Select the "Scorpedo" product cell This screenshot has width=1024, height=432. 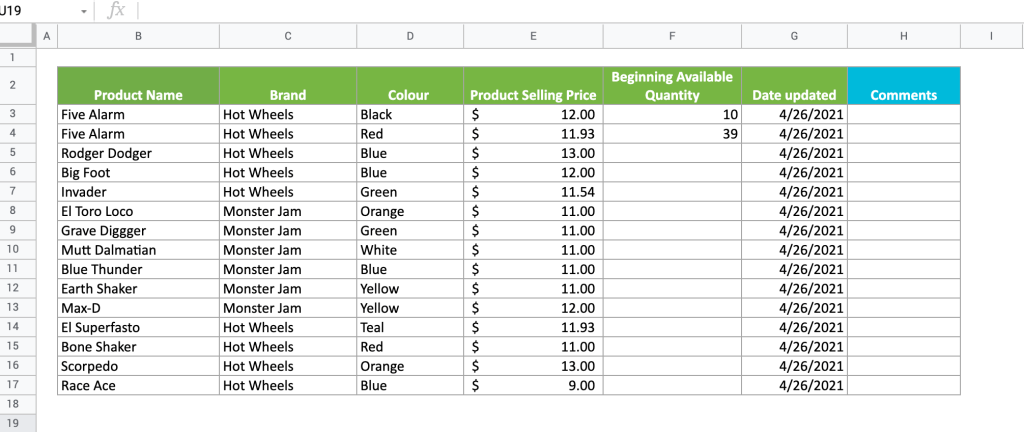point(138,366)
